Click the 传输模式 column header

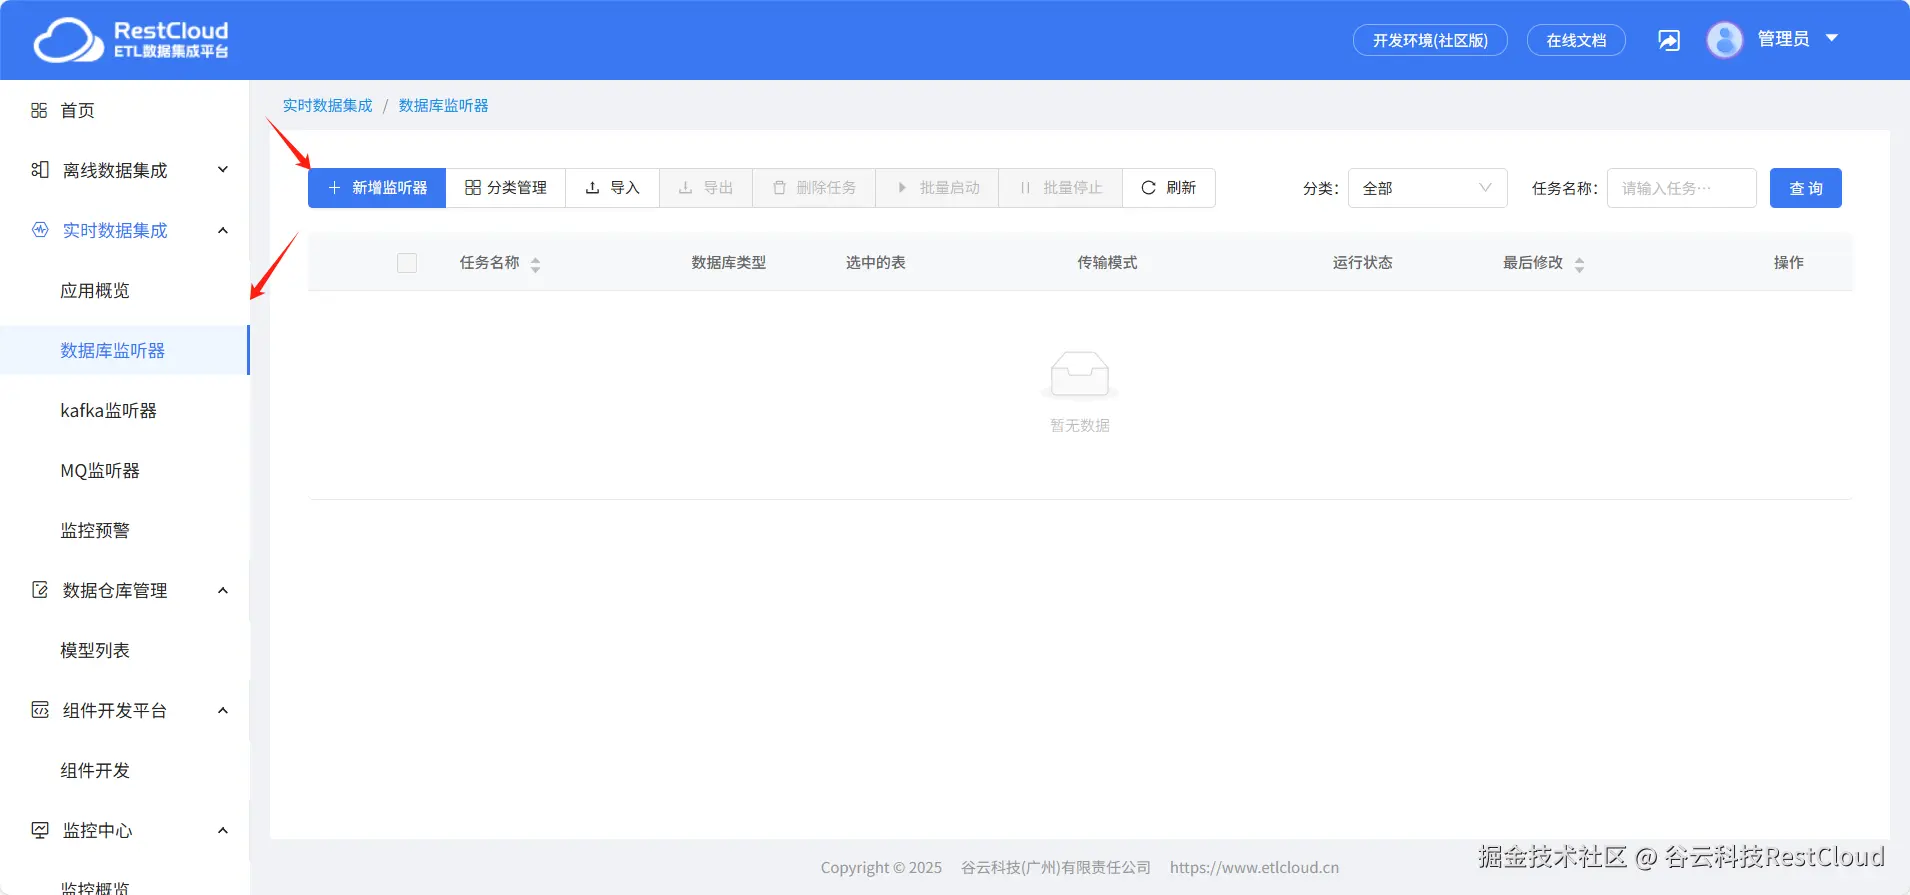point(1107,262)
